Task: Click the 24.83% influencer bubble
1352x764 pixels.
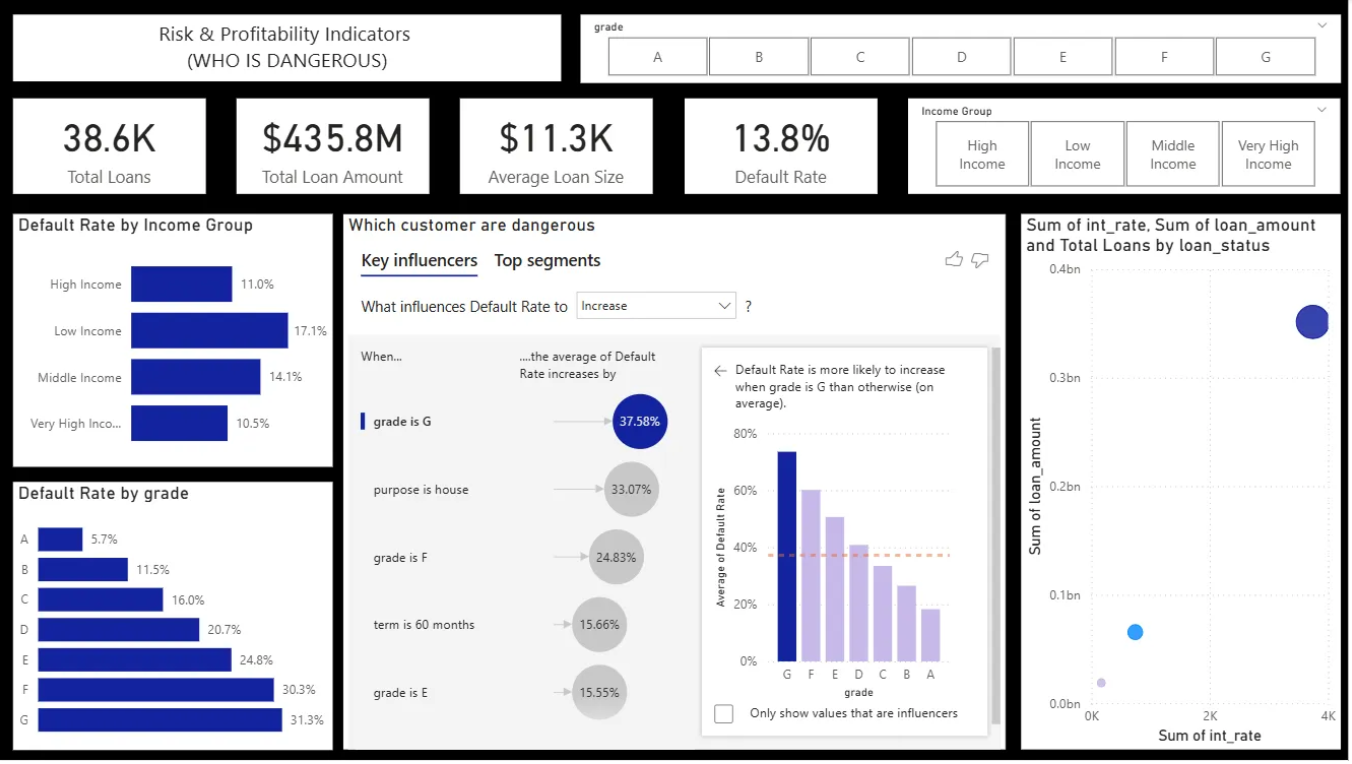Action: pos(616,557)
